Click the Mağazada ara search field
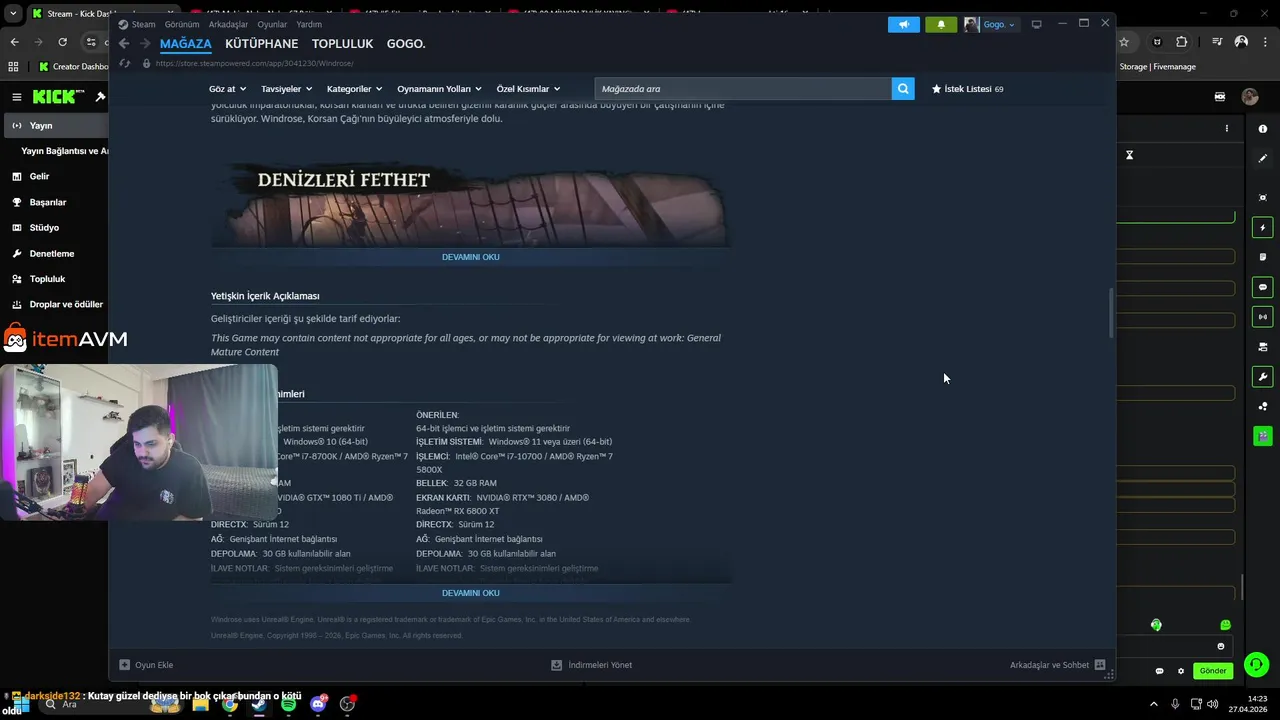The width and height of the screenshot is (1280, 720). coord(743,89)
